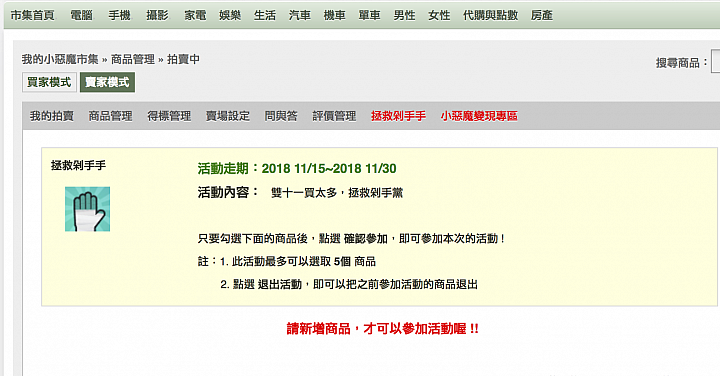Viewport: 720px width, 376px height.
Task: Open 我的拍賣 tab
Action: point(52,116)
